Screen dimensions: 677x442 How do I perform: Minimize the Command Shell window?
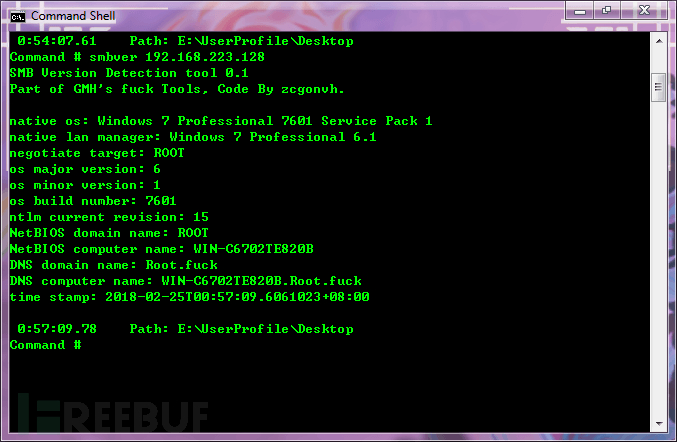(579, 10)
